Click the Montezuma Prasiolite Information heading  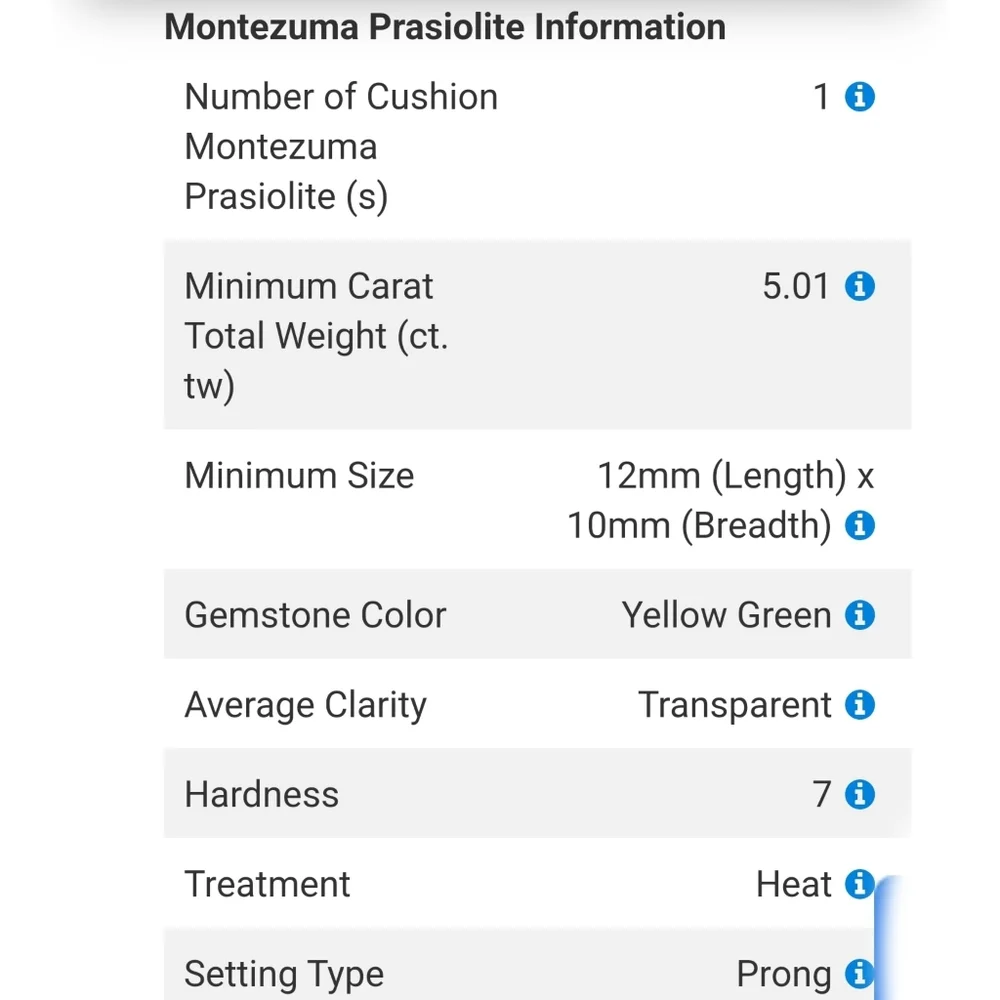pyautogui.click(x=445, y=27)
